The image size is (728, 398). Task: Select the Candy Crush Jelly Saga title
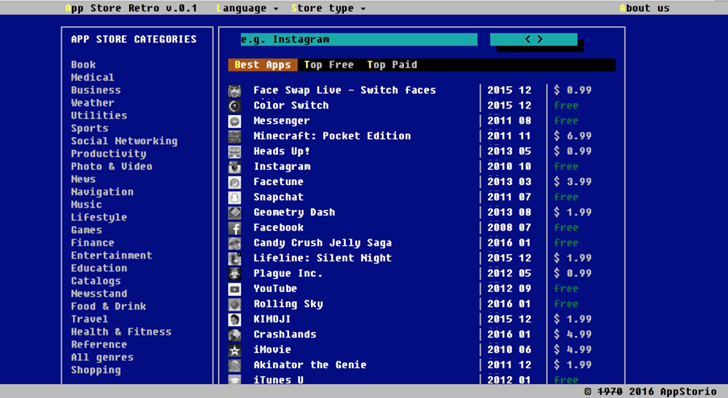pos(323,243)
